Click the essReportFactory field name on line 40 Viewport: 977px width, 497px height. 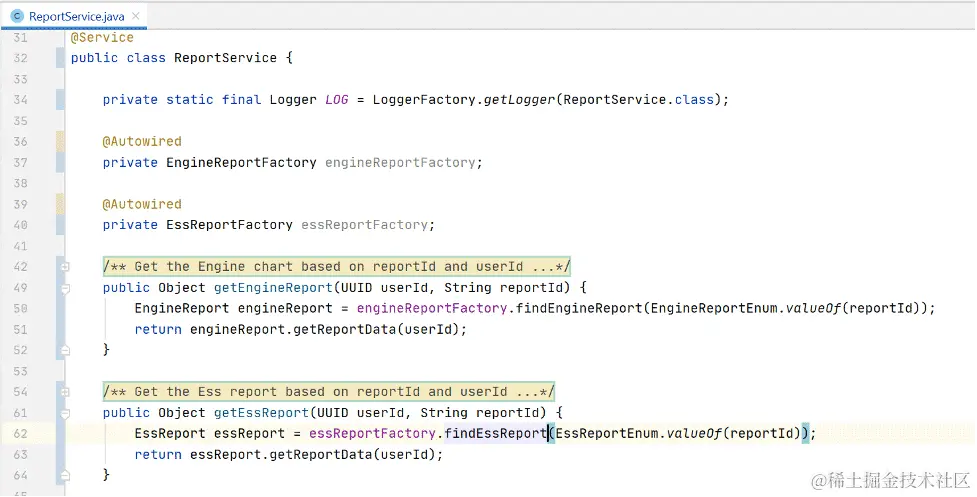365,225
